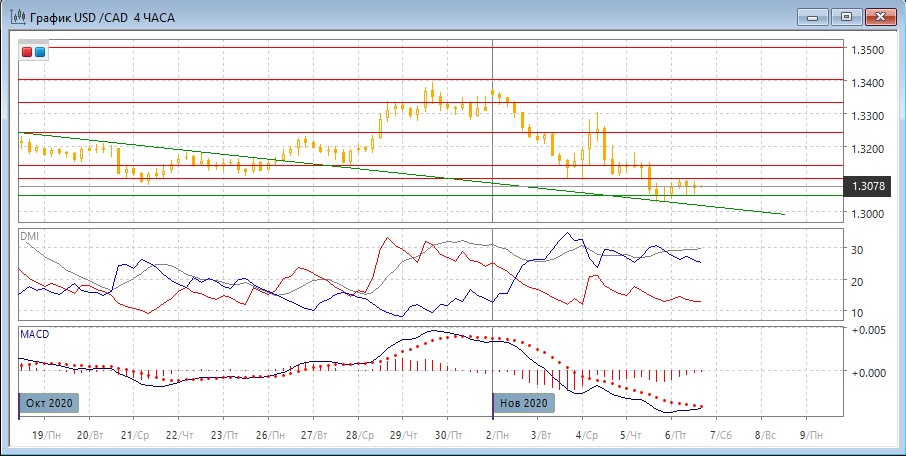Click the red square chart button
Viewport: 906px width, 456px height.
tap(27, 52)
